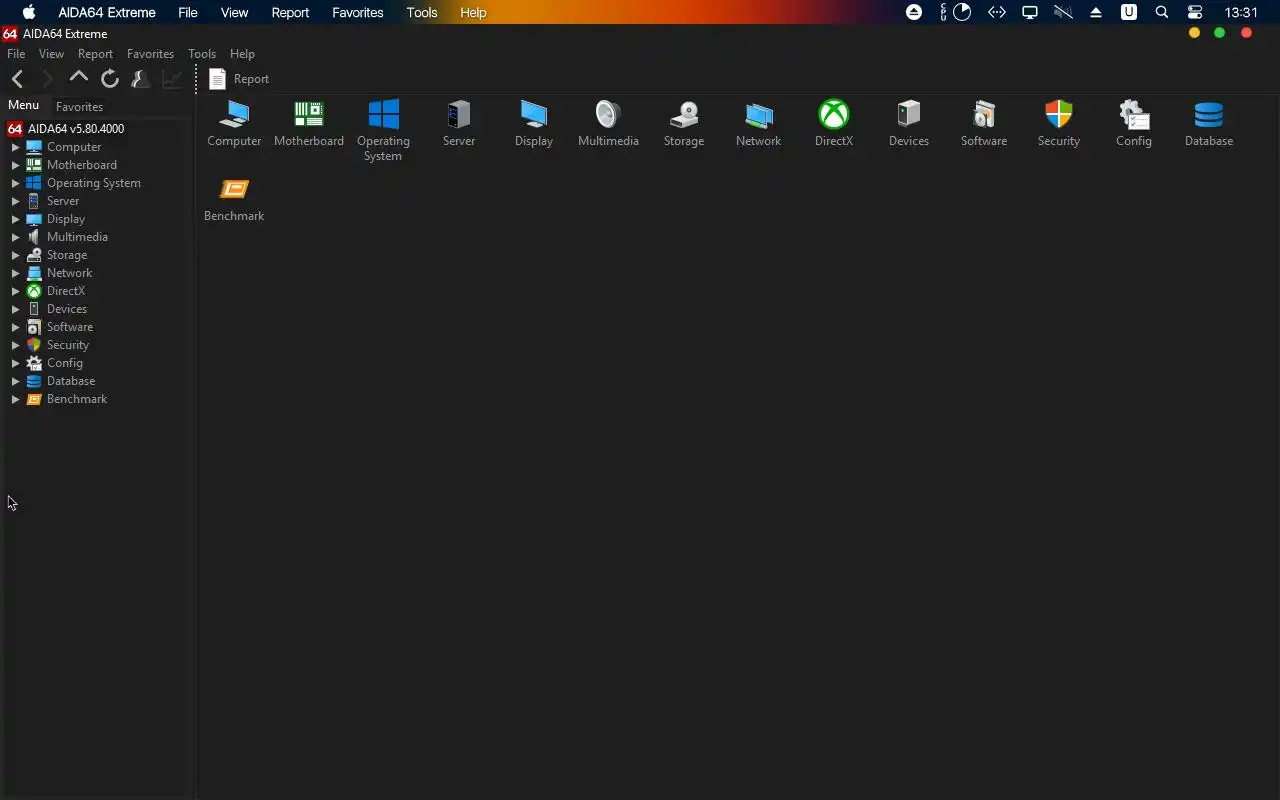Image resolution: width=1280 pixels, height=800 pixels.
Task: Open the Benchmark icon in main pane
Action: coord(234,190)
